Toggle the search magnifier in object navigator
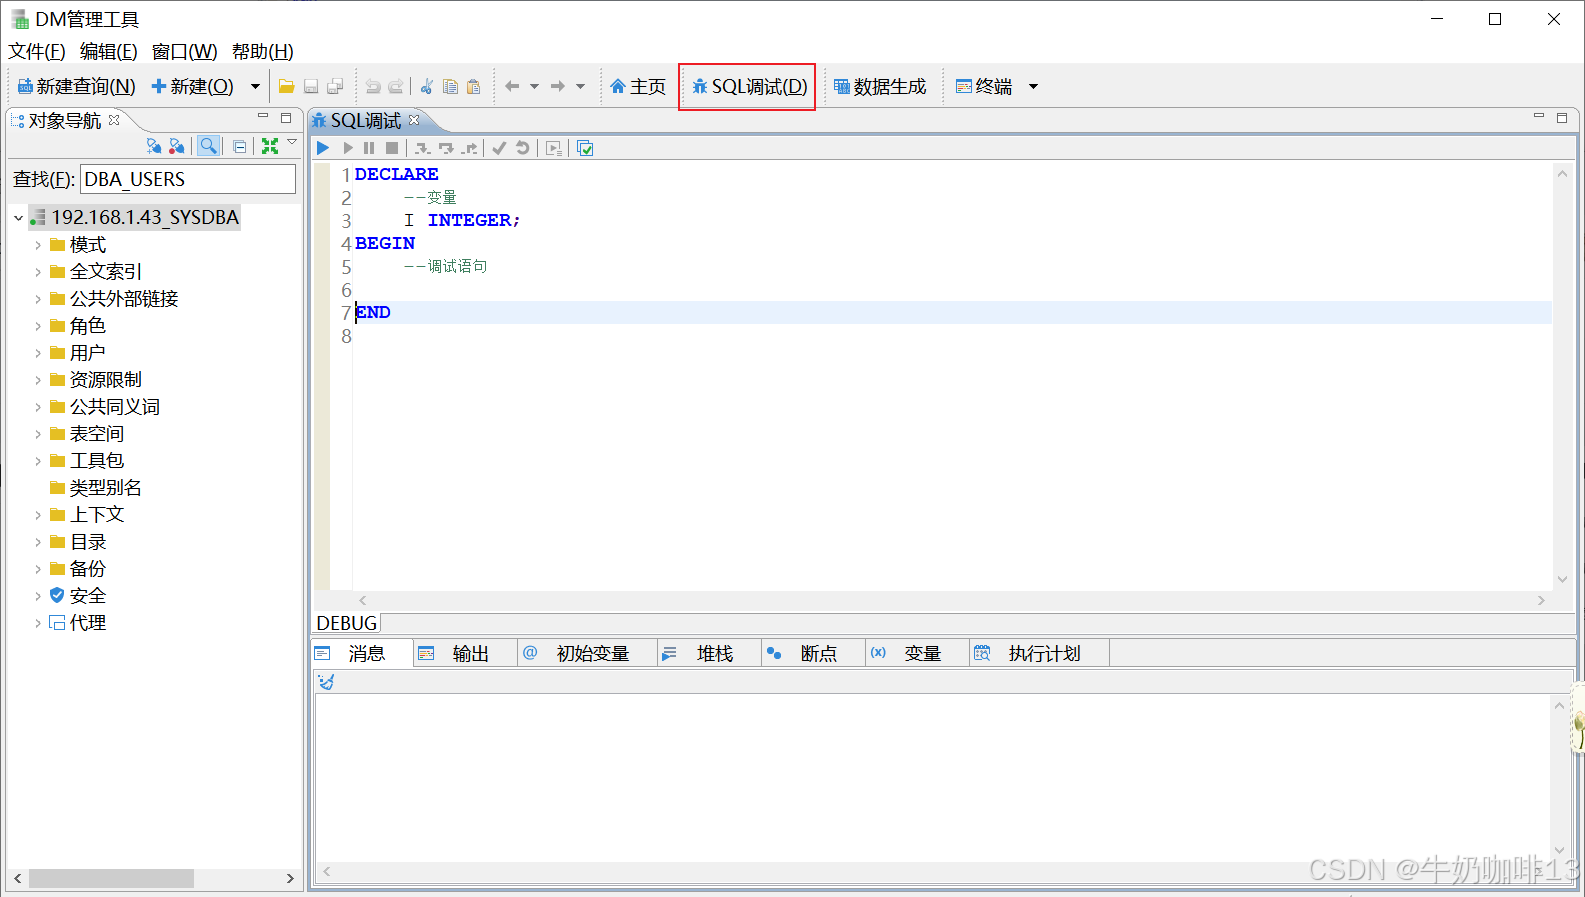The image size is (1585, 897). click(x=208, y=146)
